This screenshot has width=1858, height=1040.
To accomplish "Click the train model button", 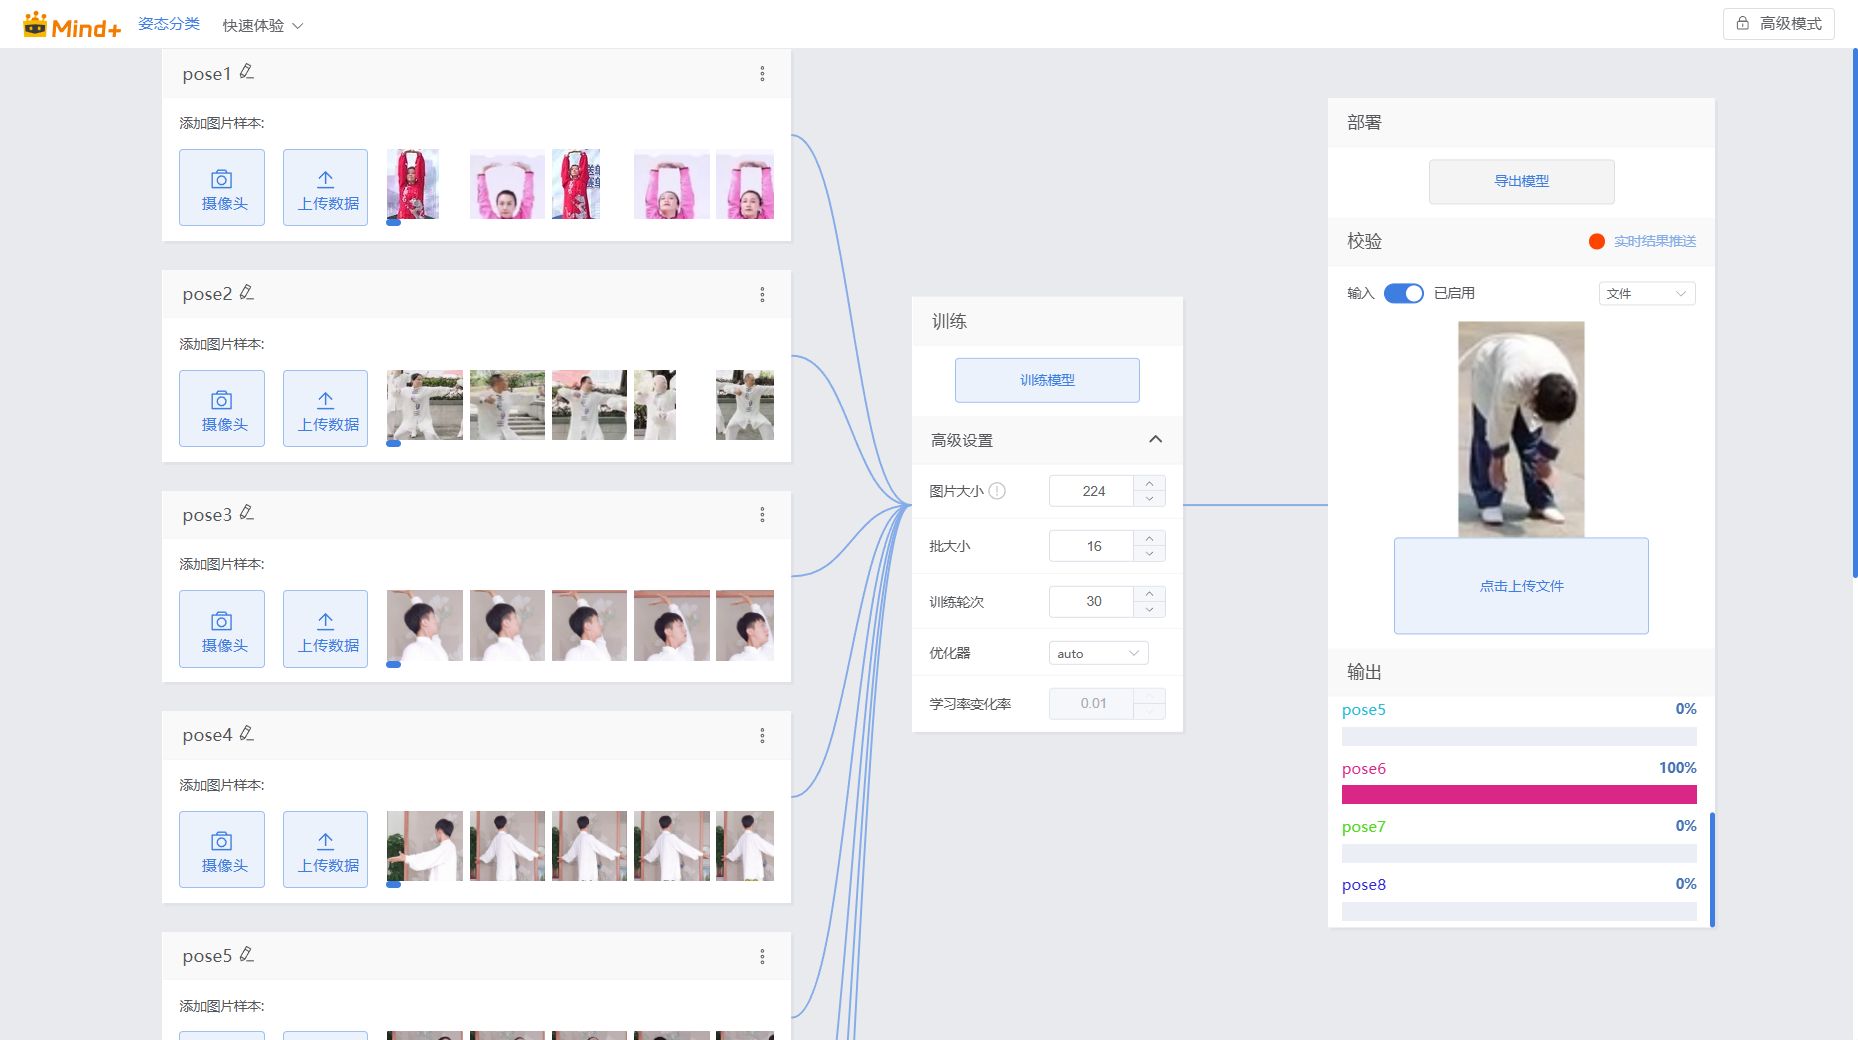I will point(1047,380).
